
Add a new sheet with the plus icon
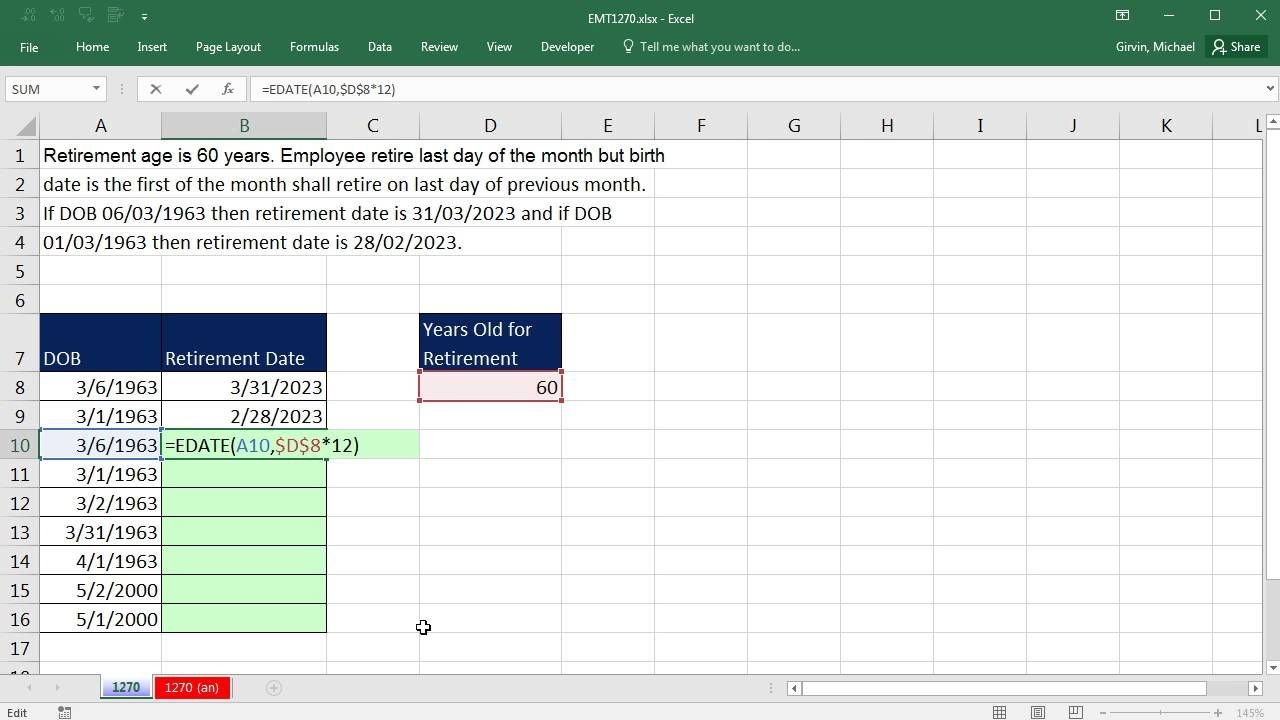coord(274,687)
